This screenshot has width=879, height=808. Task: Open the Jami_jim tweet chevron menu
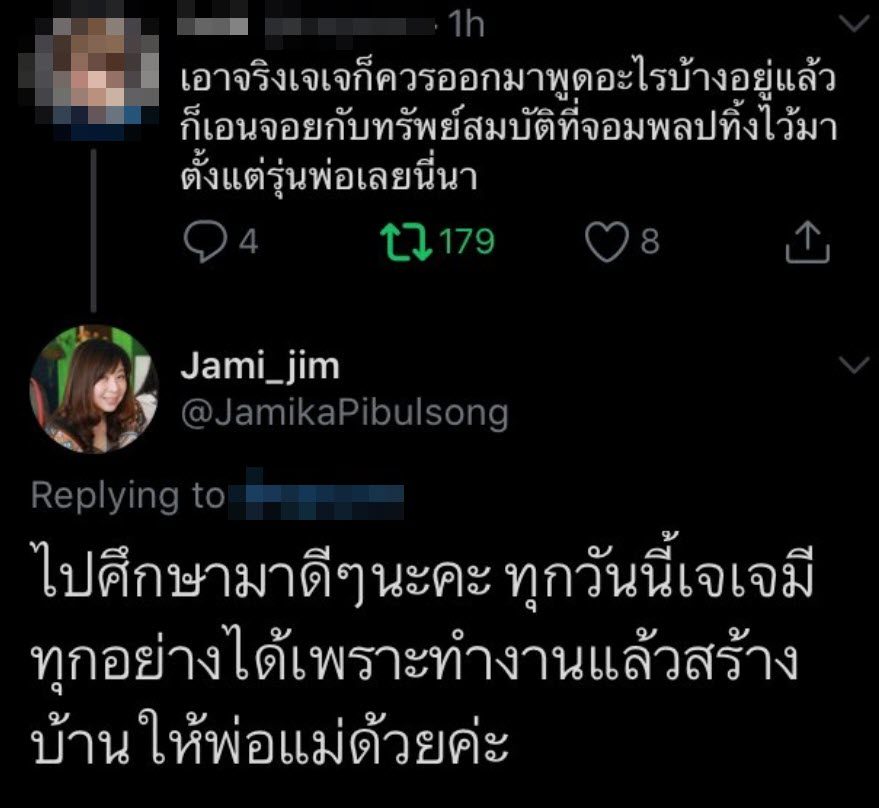[854, 365]
